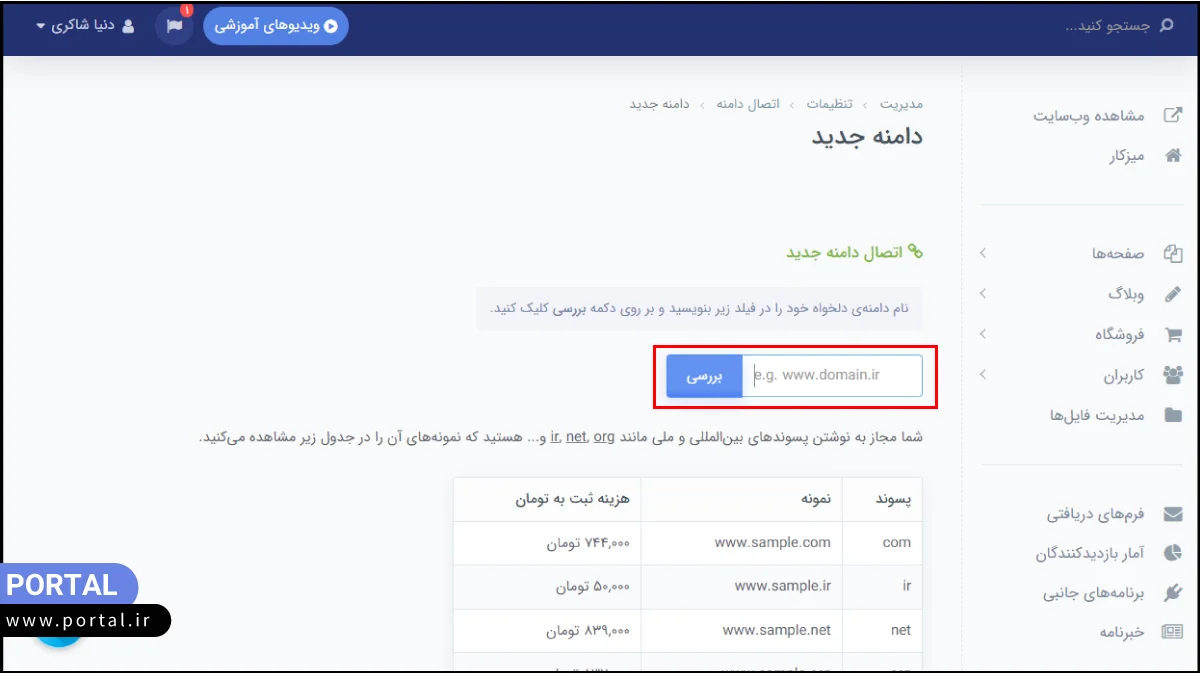
Task: Open the notifications flag icon
Action: coord(173,24)
